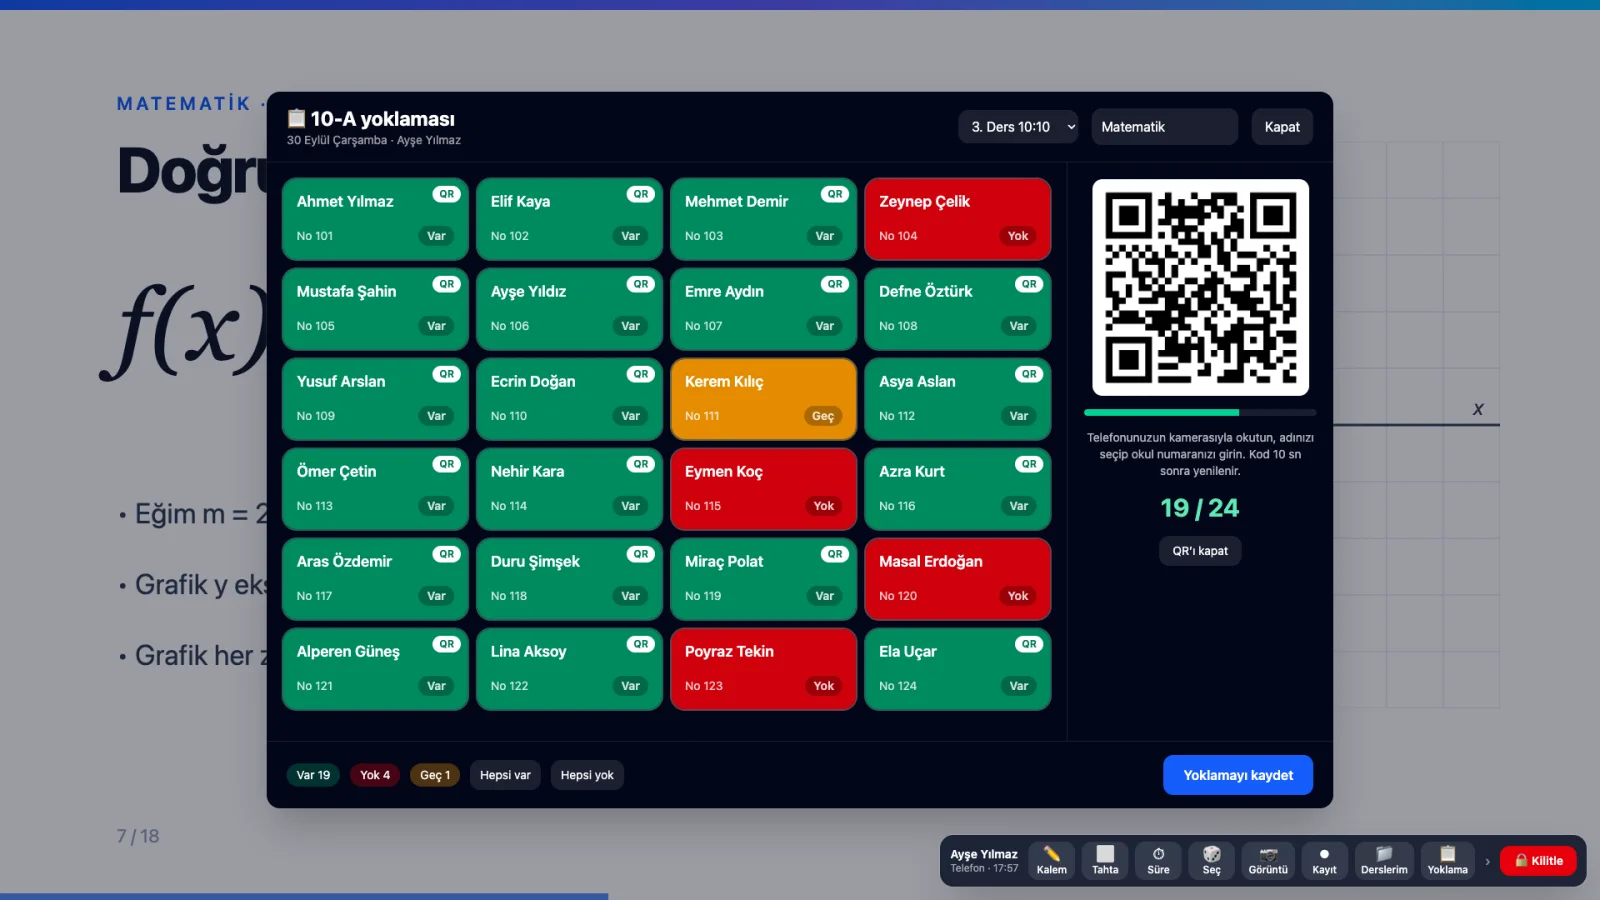Save attendance with Yoklamayı kaydet

[1238, 775]
